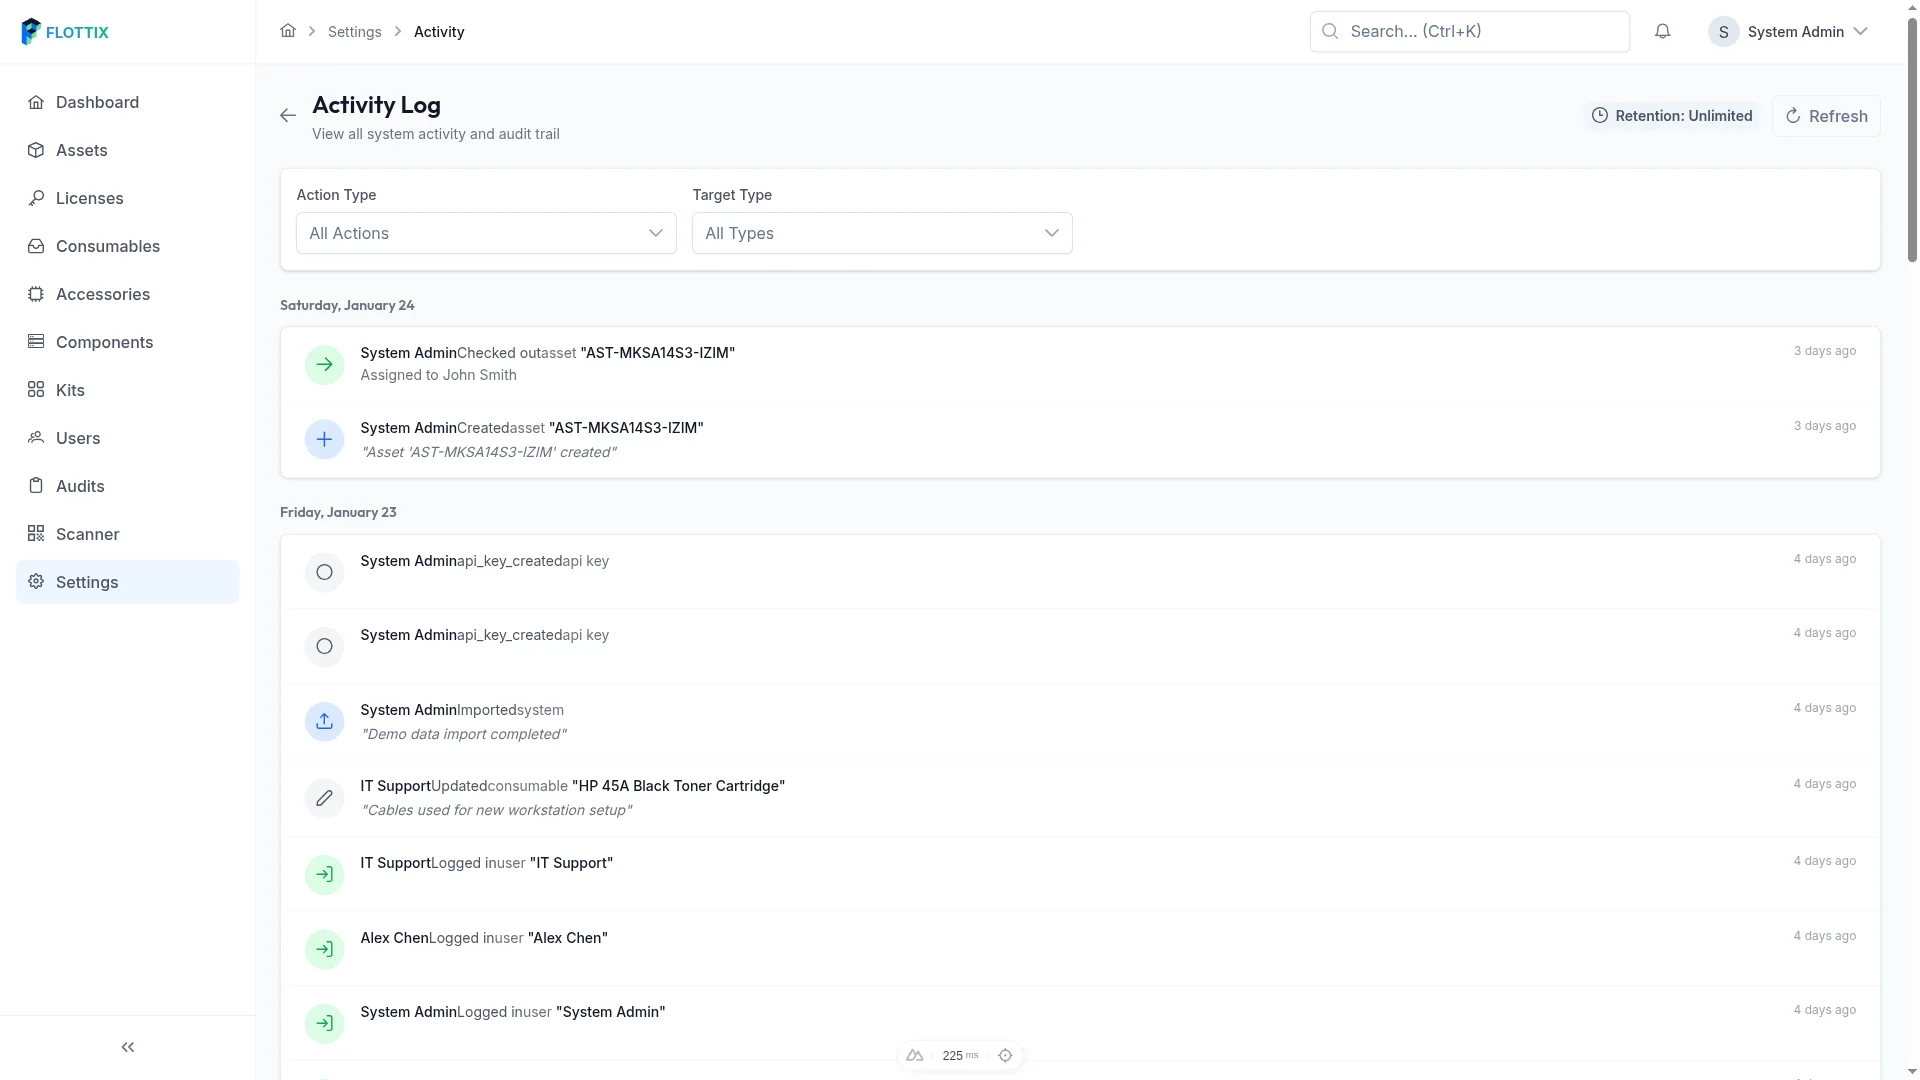The width and height of the screenshot is (1920, 1080).
Task: Open the Licenses section
Action: pos(89,198)
